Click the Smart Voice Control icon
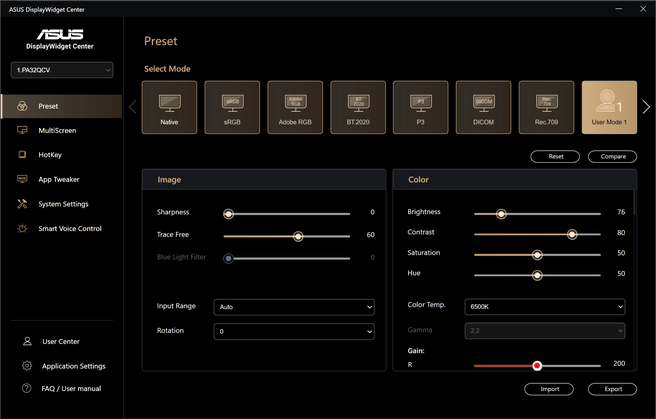The width and height of the screenshot is (656, 419). click(x=22, y=228)
